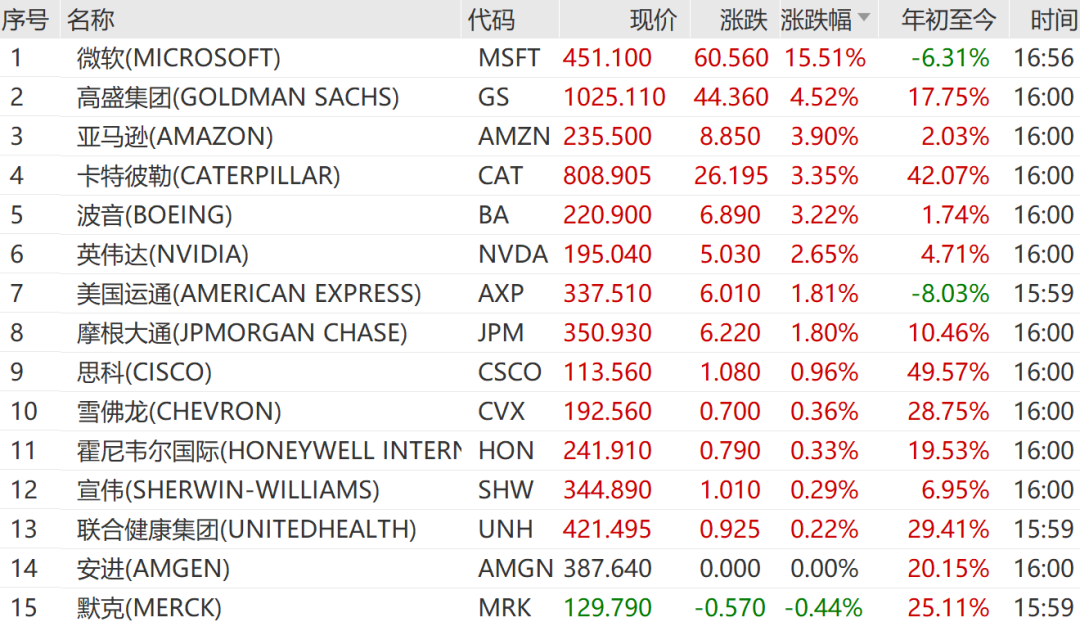This screenshot has width=1080, height=622.
Task: Sort by the 年初至今 column header
Action: point(948,19)
